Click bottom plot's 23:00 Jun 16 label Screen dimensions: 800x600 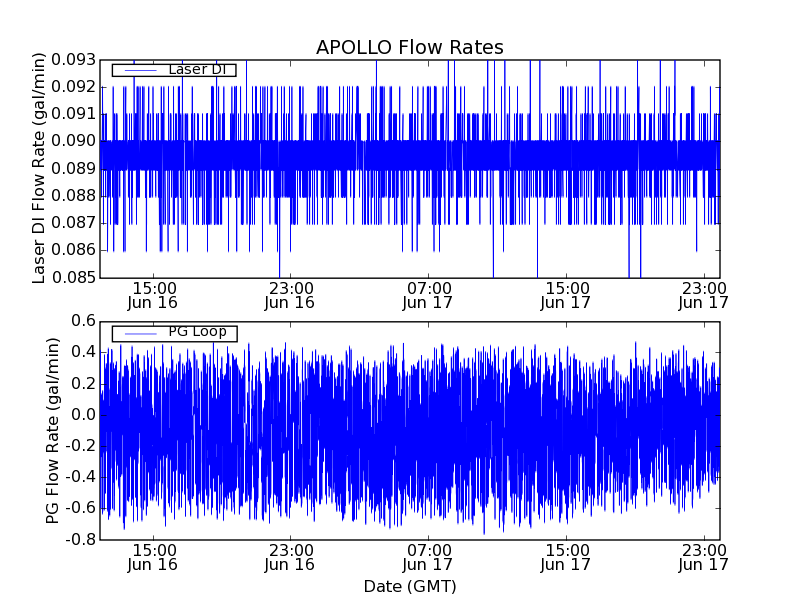pyautogui.click(x=290, y=558)
